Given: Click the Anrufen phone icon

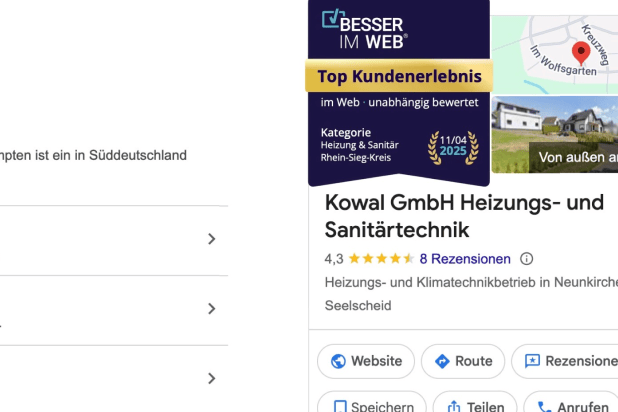Looking at the screenshot, I should pyautogui.click(x=544, y=407).
